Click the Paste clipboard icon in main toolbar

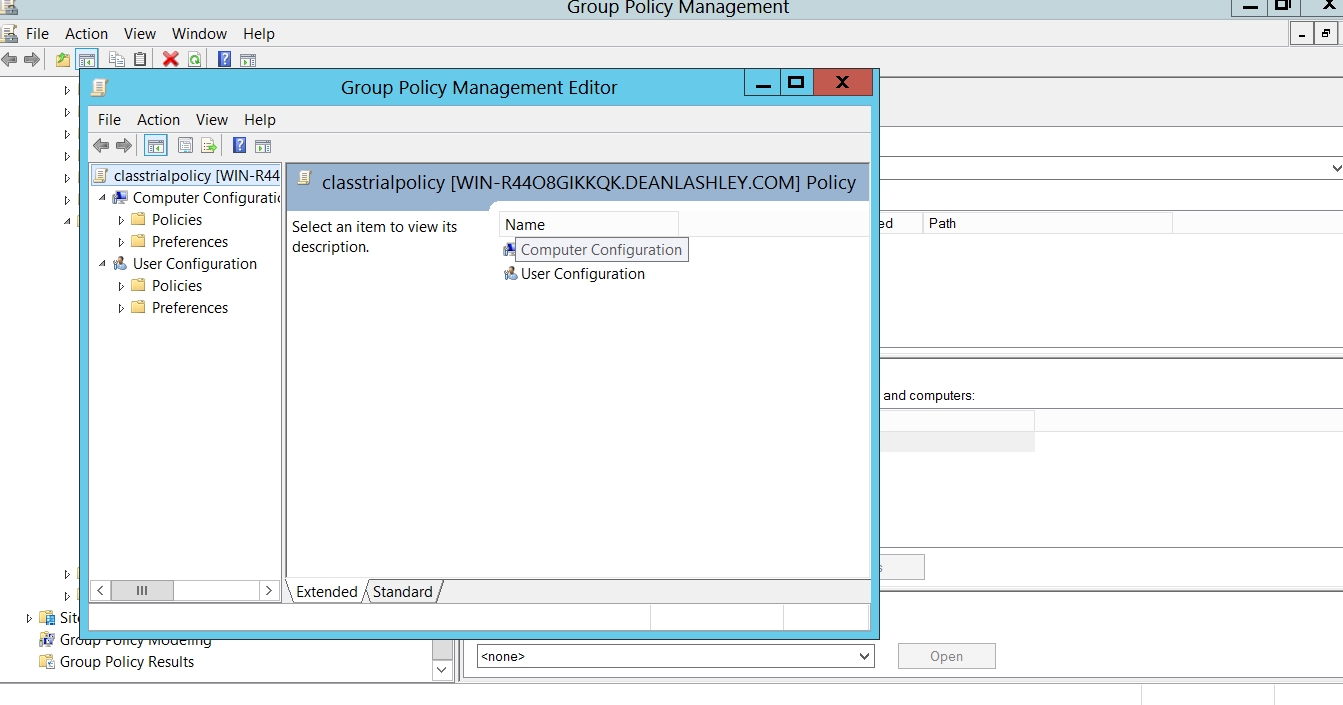click(x=140, y=59)
